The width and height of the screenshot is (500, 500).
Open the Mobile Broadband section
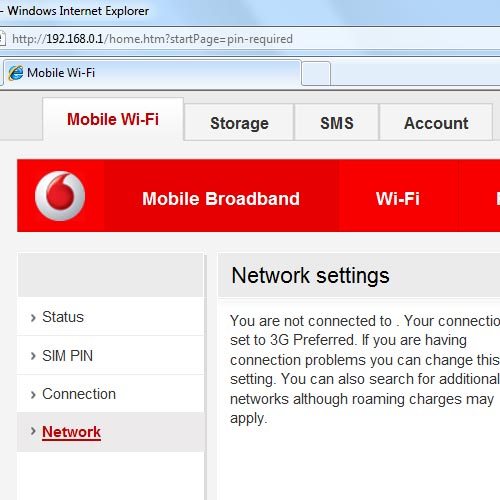[221, 198]
